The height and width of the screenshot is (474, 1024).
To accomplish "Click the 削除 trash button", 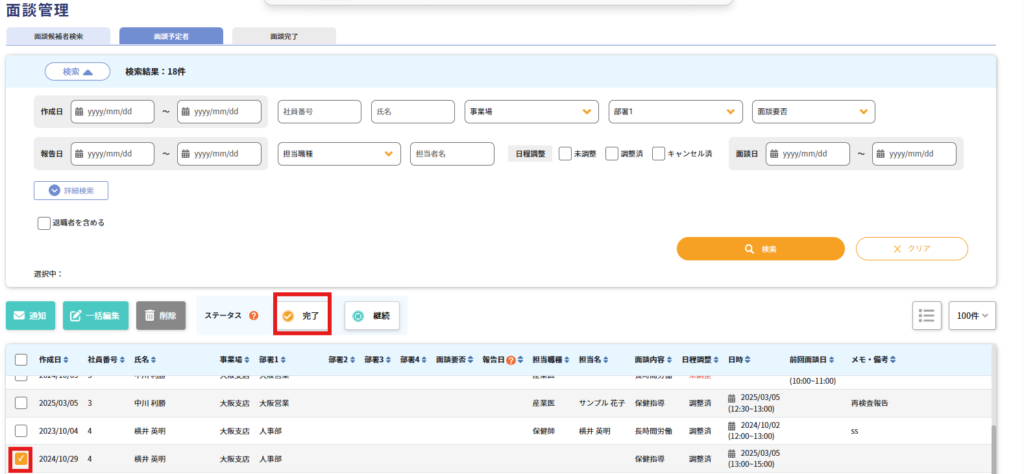I will pyautogui.click(x=161, y=316).
